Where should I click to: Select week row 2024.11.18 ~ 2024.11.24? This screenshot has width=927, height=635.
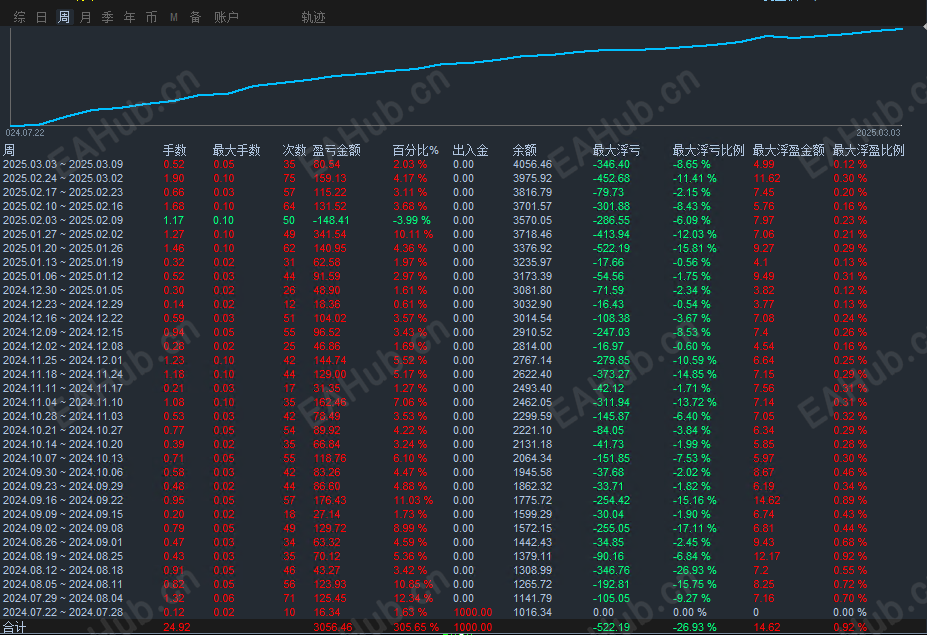point(464,374)
